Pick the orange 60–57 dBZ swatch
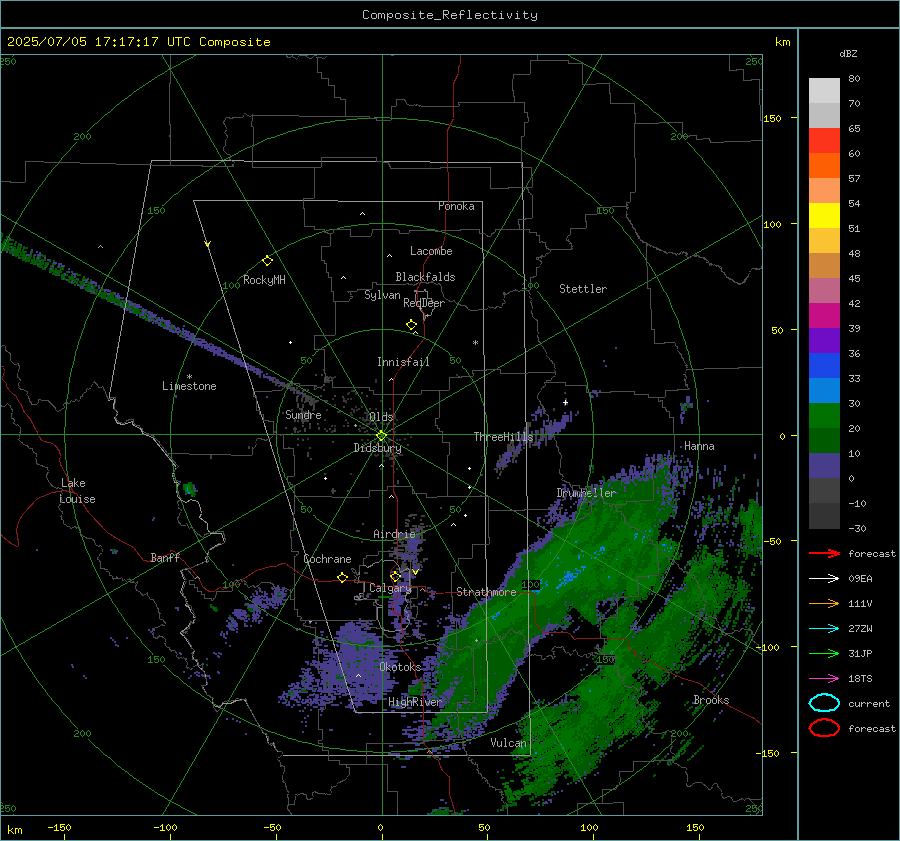 pos(824,166)
